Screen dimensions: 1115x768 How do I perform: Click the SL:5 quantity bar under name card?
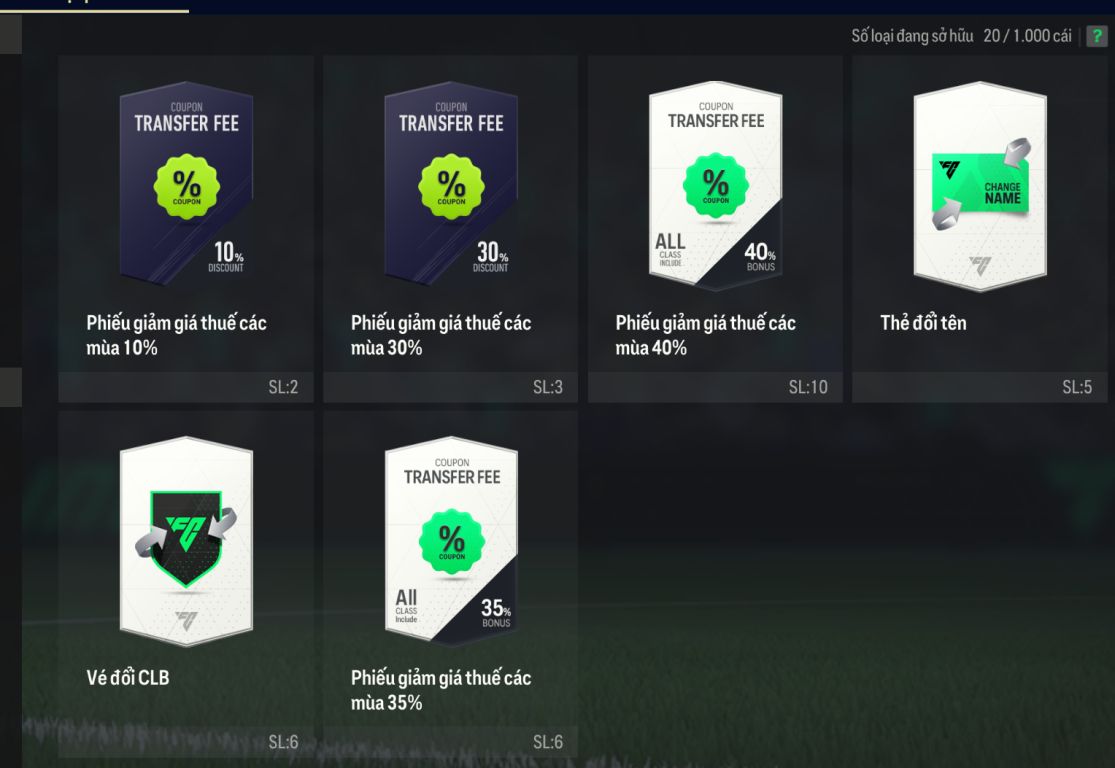tap(980, 387)
